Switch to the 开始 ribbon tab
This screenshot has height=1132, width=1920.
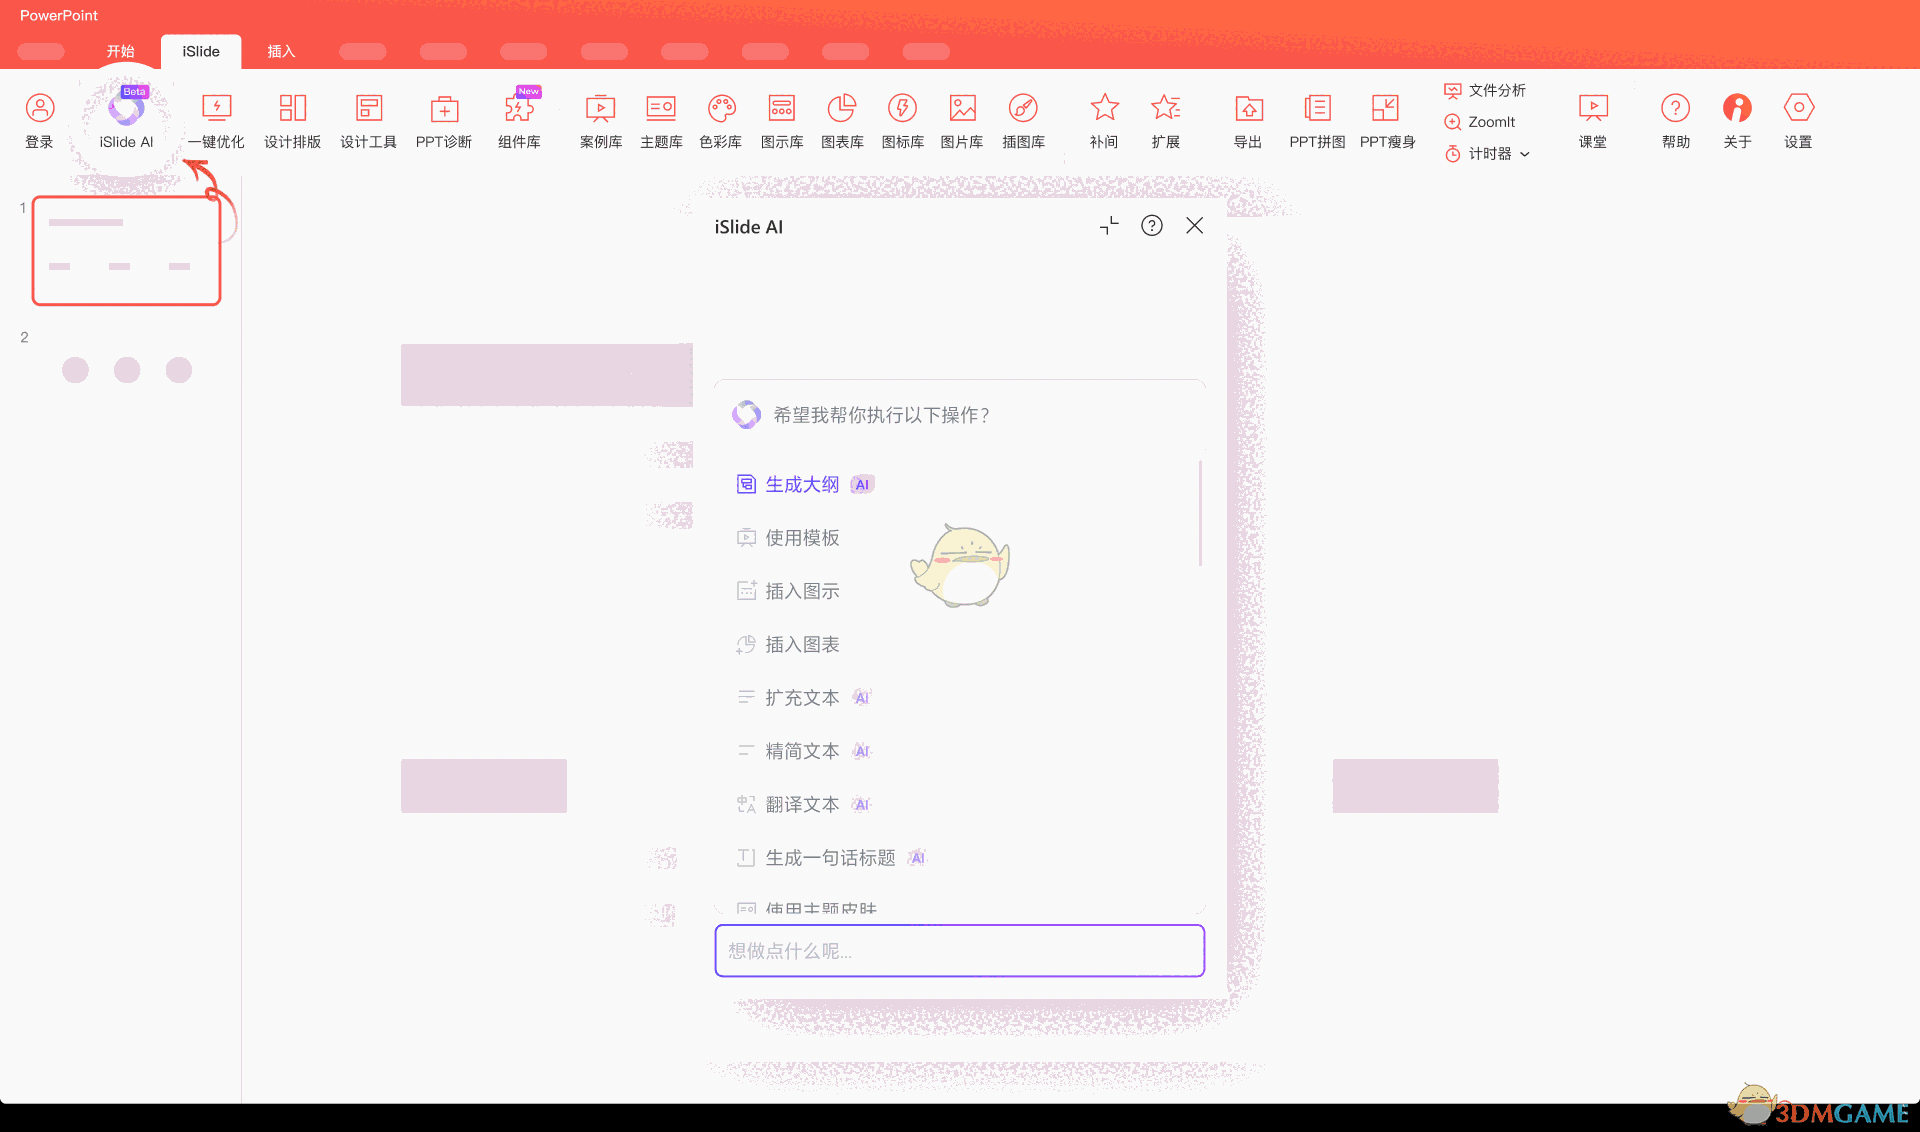click(x=121, y=51)
